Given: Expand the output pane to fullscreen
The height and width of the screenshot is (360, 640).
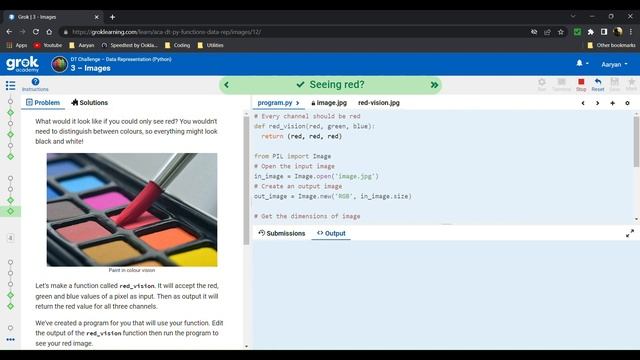Looking at the screenshot, I should (630, 233).
